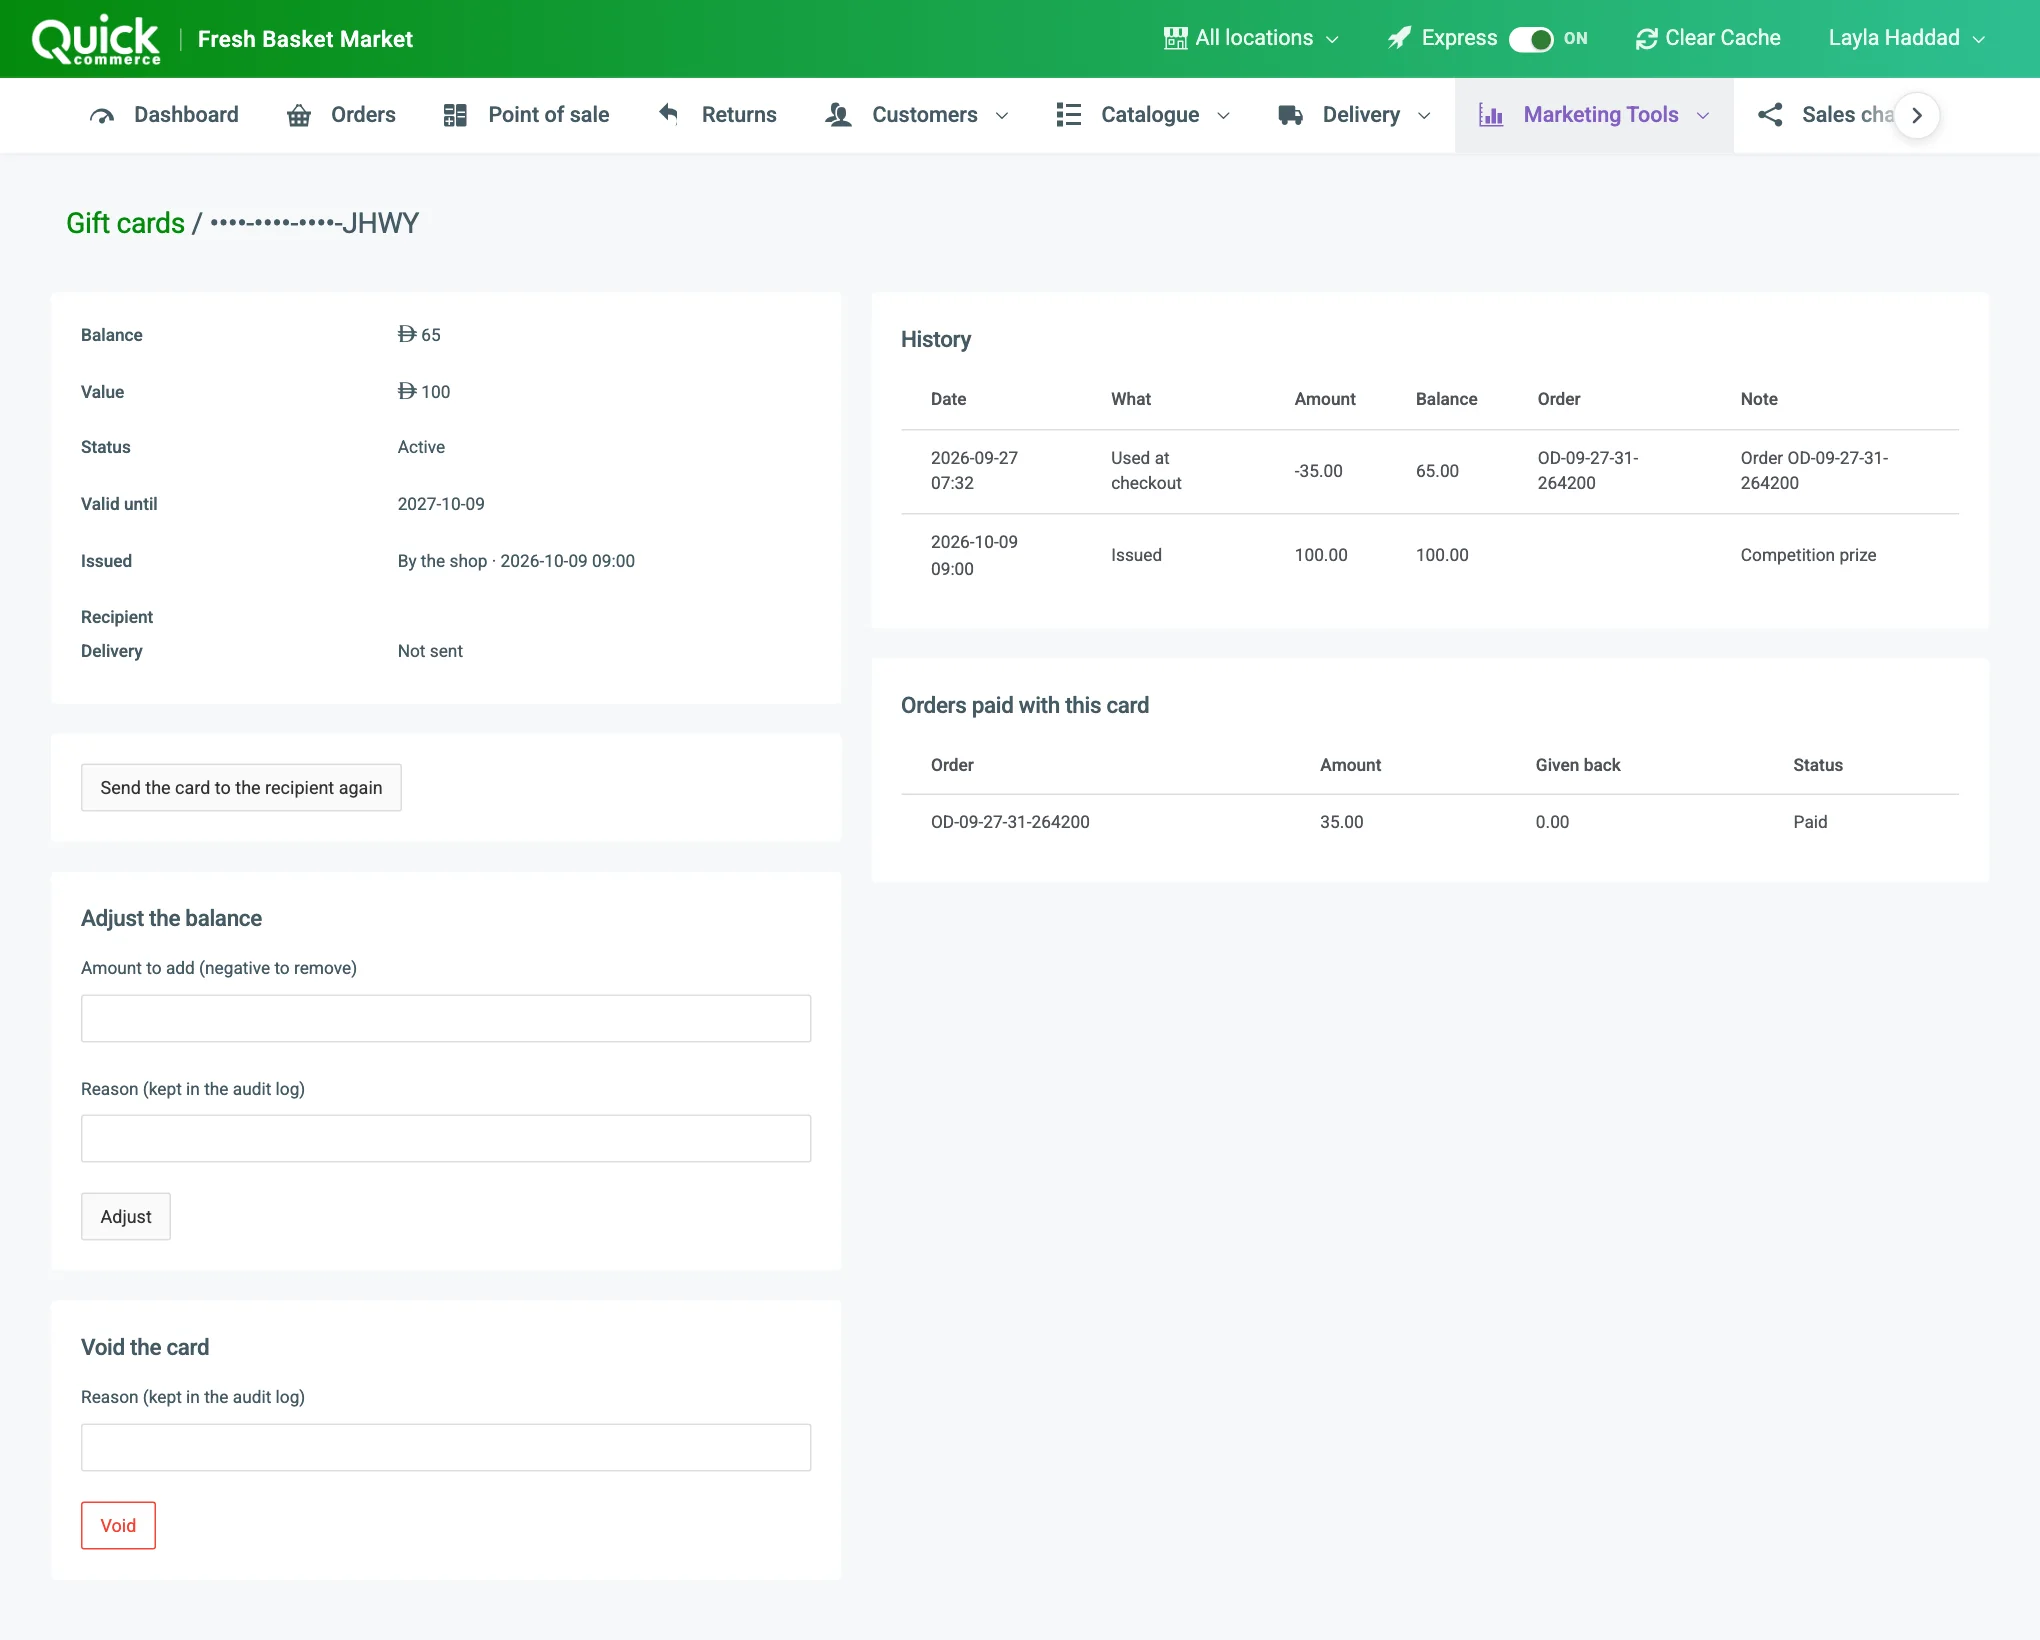Click the Valid until date 2027-10-09
The height and width of the screenshot is (1640, 2040).
click(441, 504)
